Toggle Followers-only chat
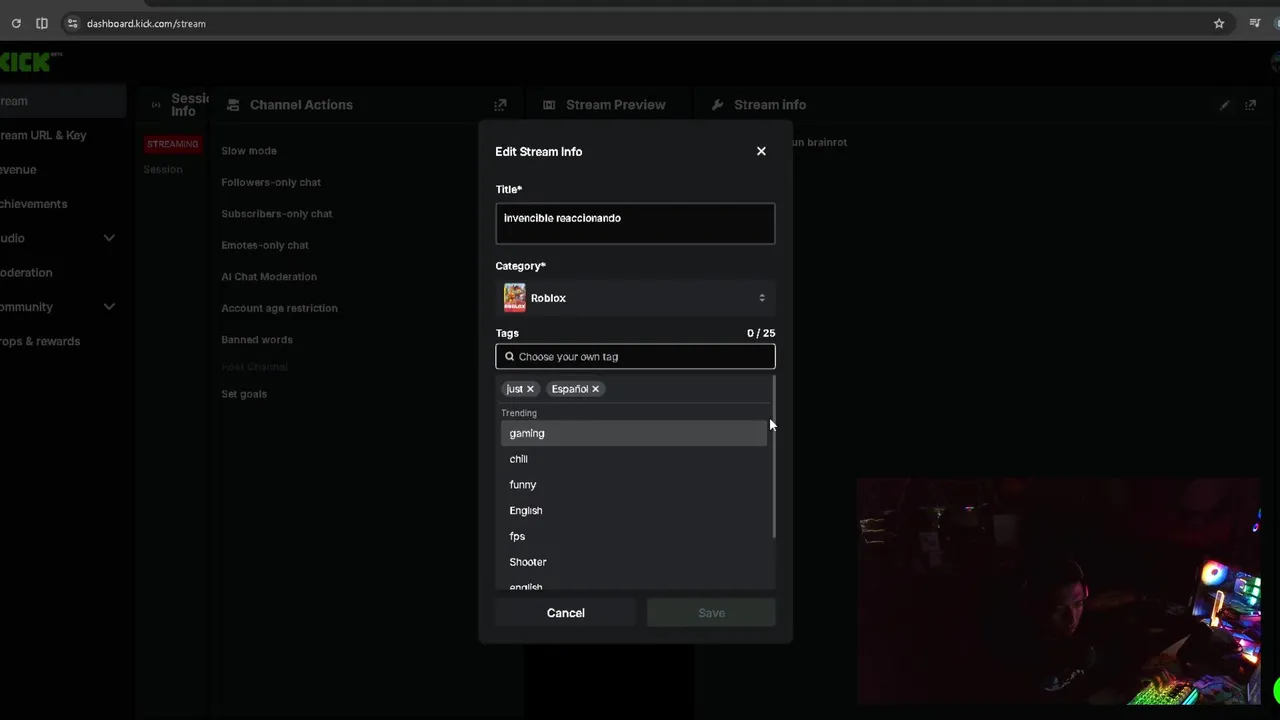The width and height of the screenshot is (1280, 720). coord(271,182)
